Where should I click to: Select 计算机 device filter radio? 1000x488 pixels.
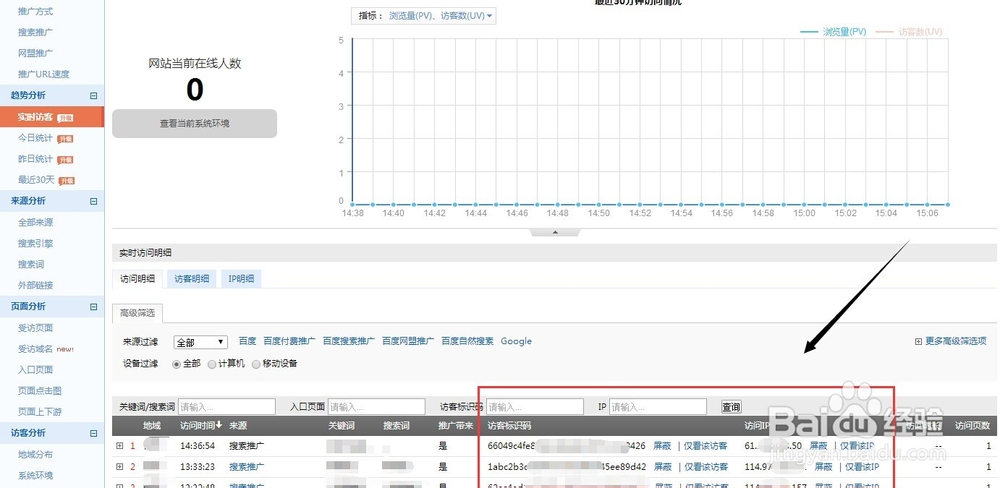pyautogui.click(x=212, y=364)
